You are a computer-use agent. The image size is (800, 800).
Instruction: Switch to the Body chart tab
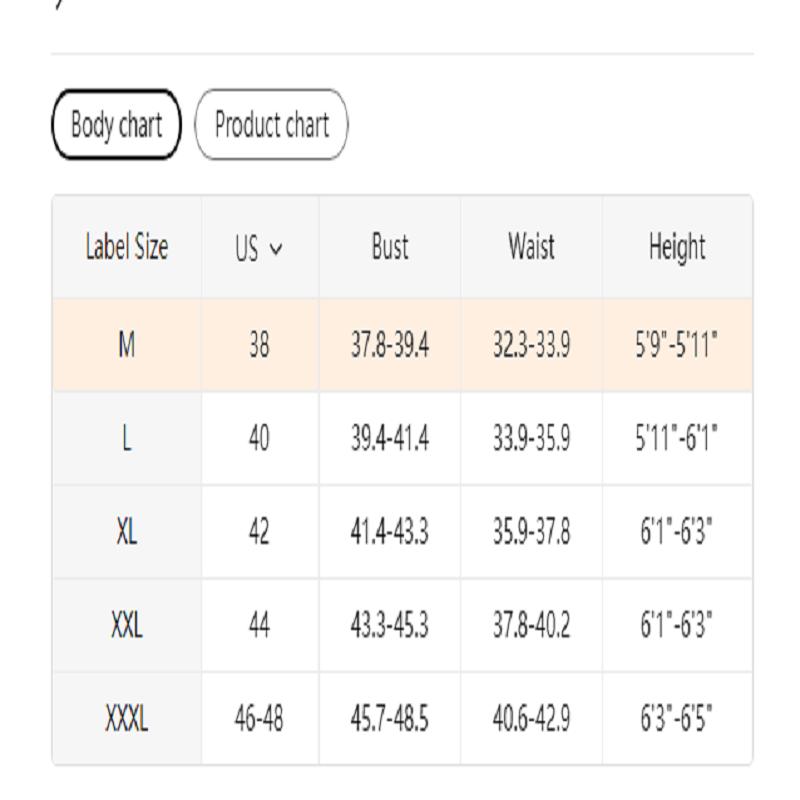tap(116, 125)
